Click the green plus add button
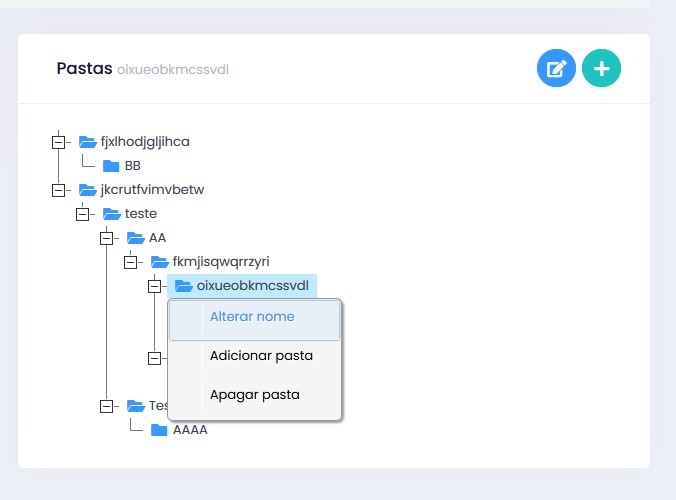676x500 pixels. (x=601, y=68)
